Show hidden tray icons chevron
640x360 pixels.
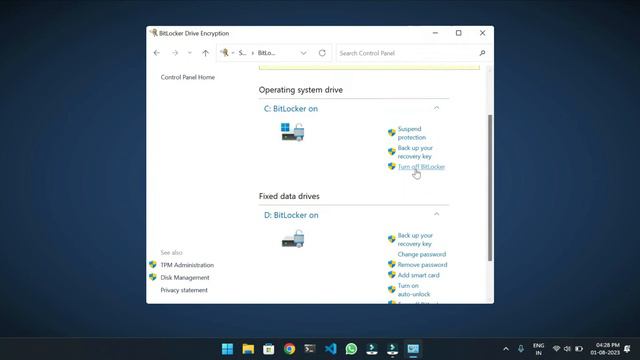pos(506,349)
